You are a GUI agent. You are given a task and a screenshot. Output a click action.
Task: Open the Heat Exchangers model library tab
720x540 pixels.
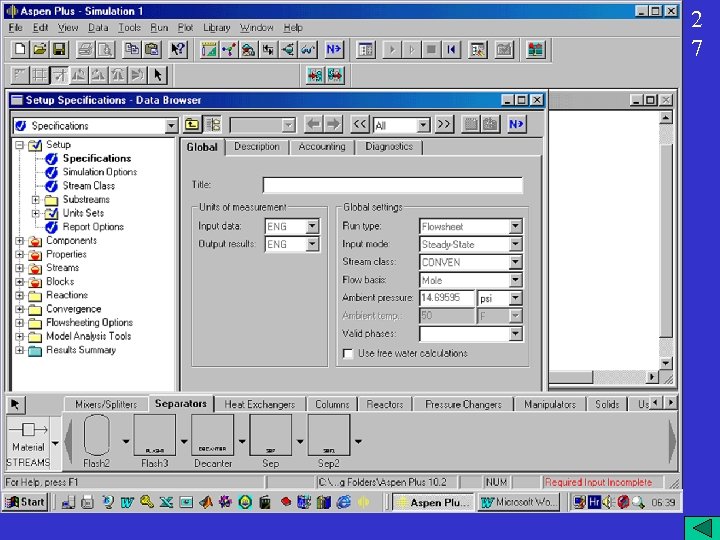point(260,404)
